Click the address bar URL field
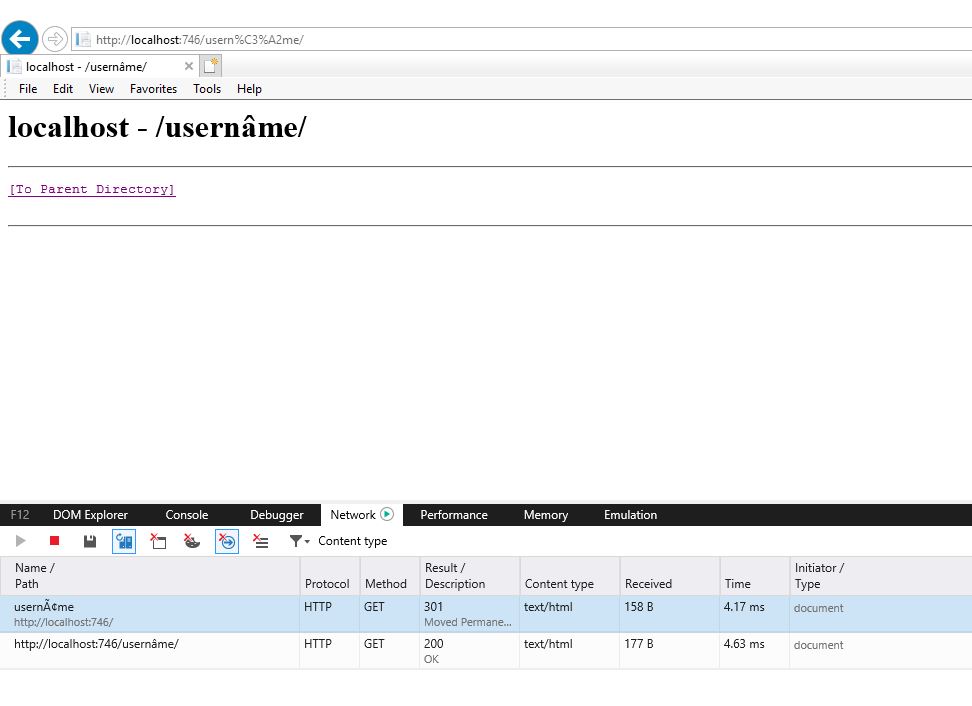 tap(521, 40)
